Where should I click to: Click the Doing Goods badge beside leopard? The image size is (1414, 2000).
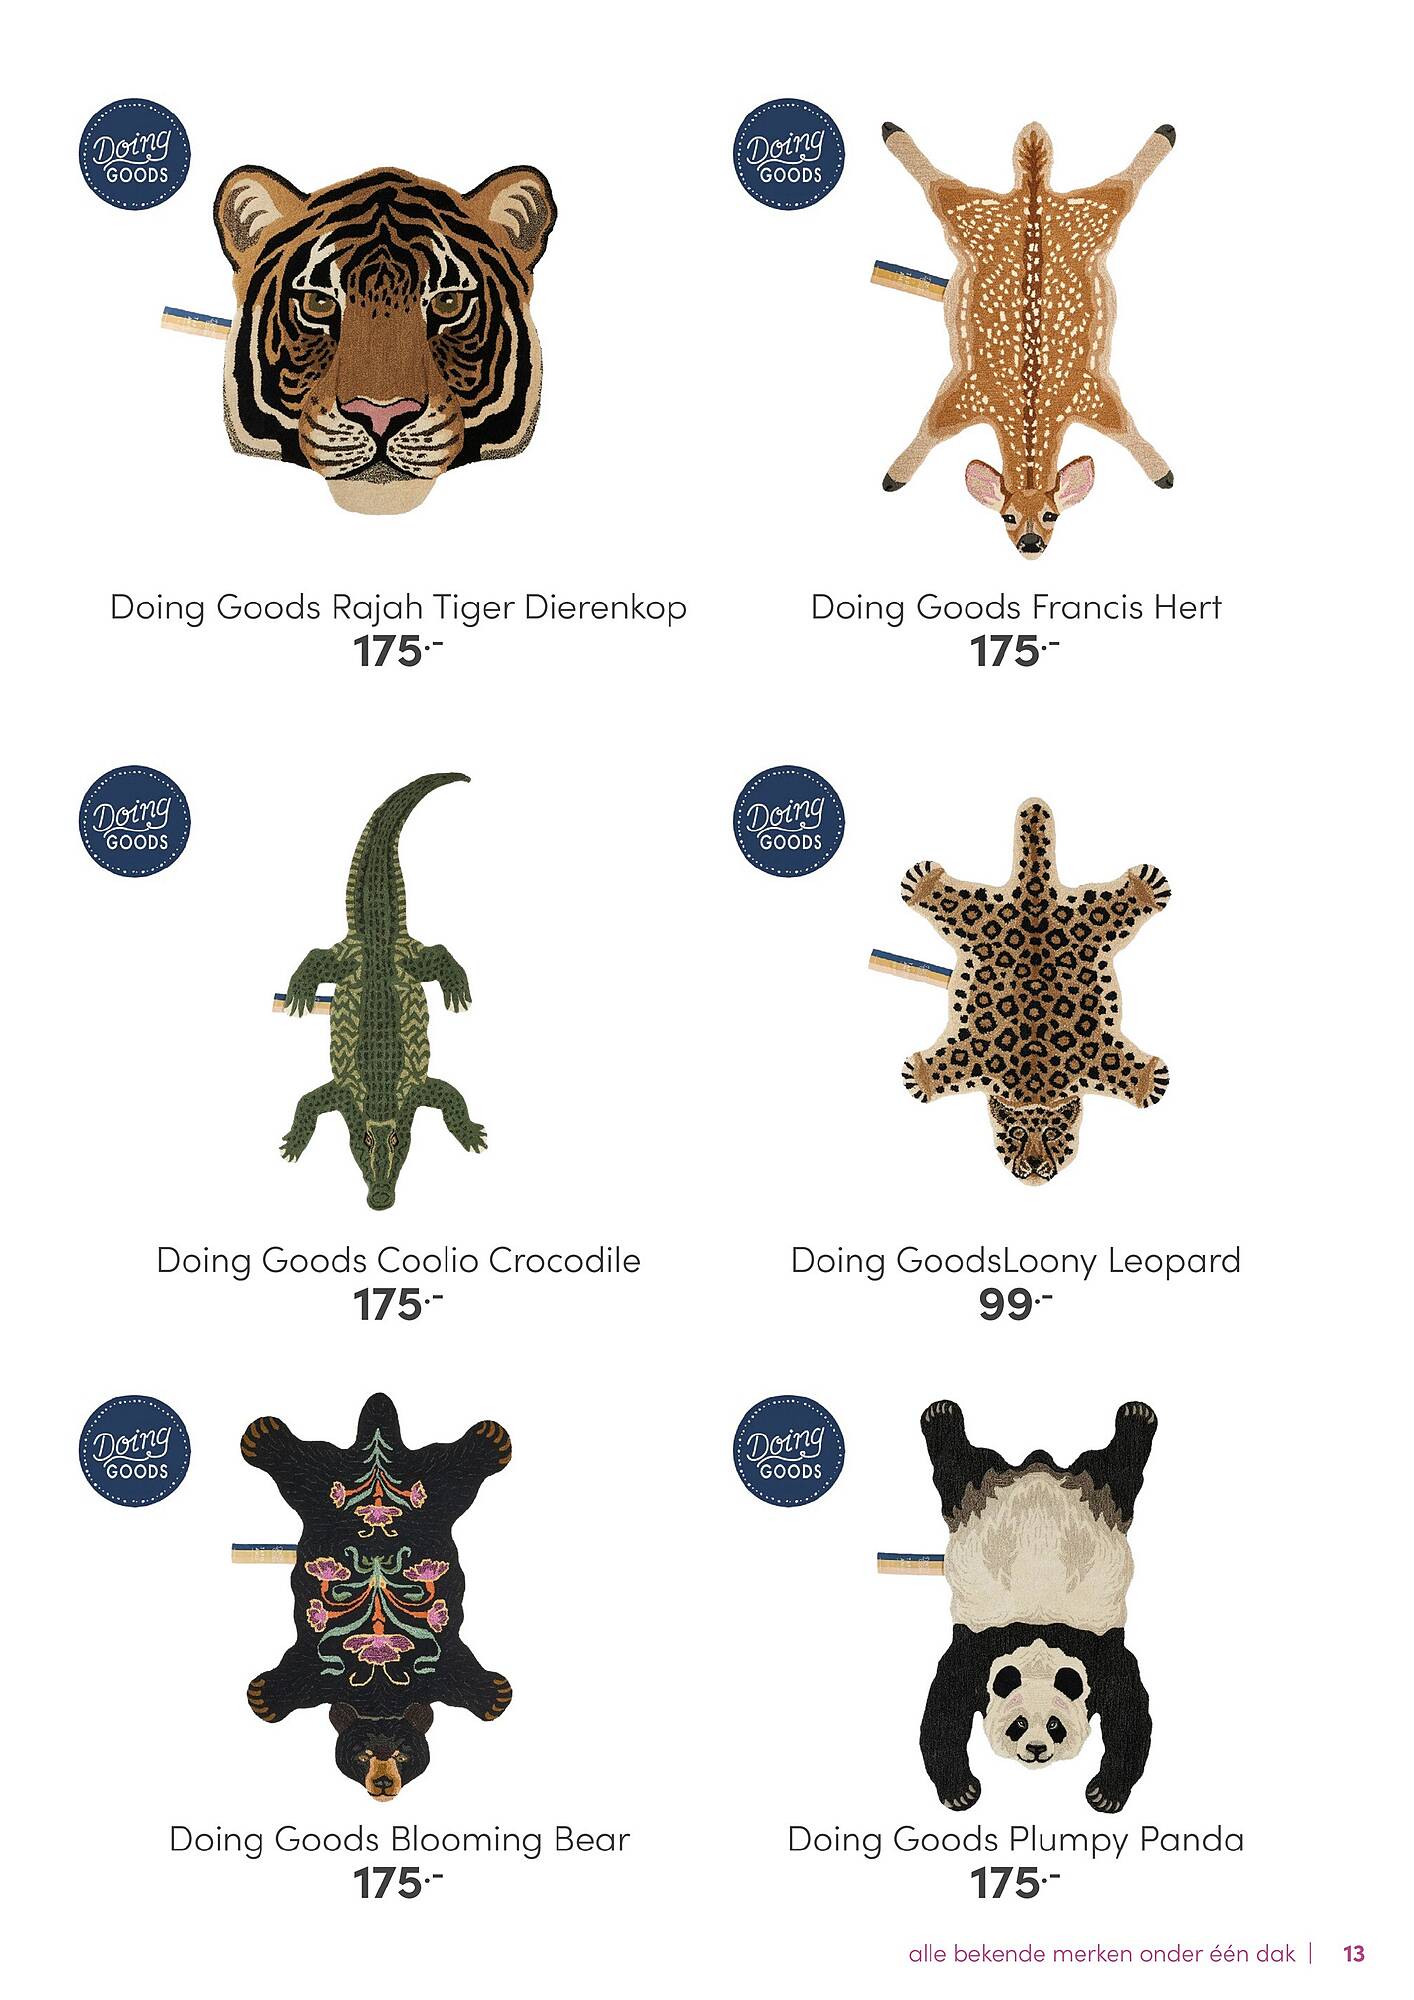click(788, 821)
